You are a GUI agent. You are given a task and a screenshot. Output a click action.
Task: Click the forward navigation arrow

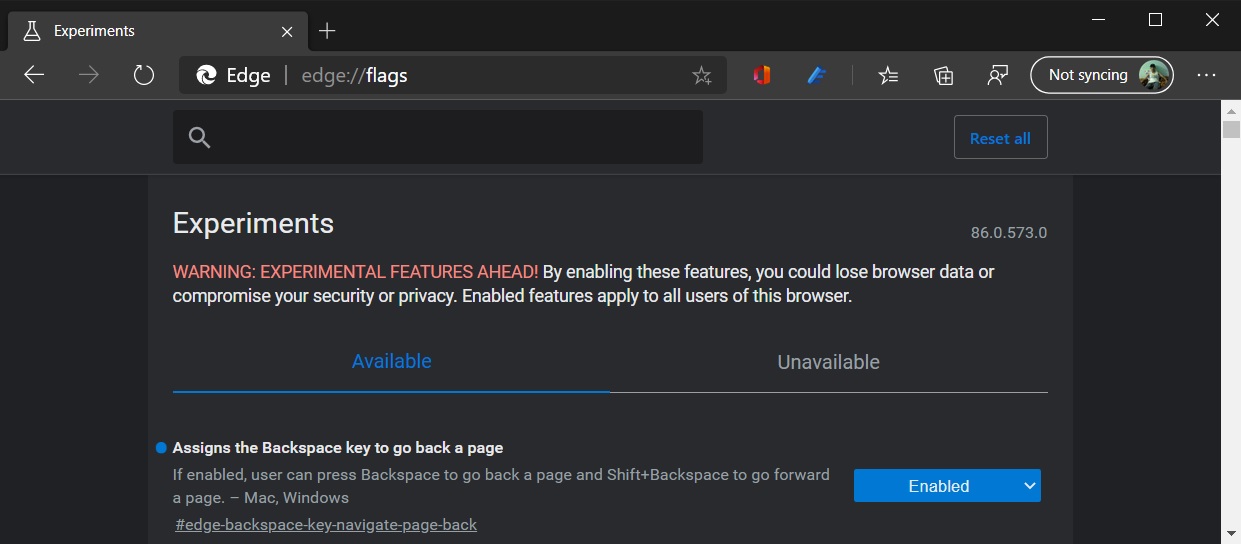pos(89,75)
